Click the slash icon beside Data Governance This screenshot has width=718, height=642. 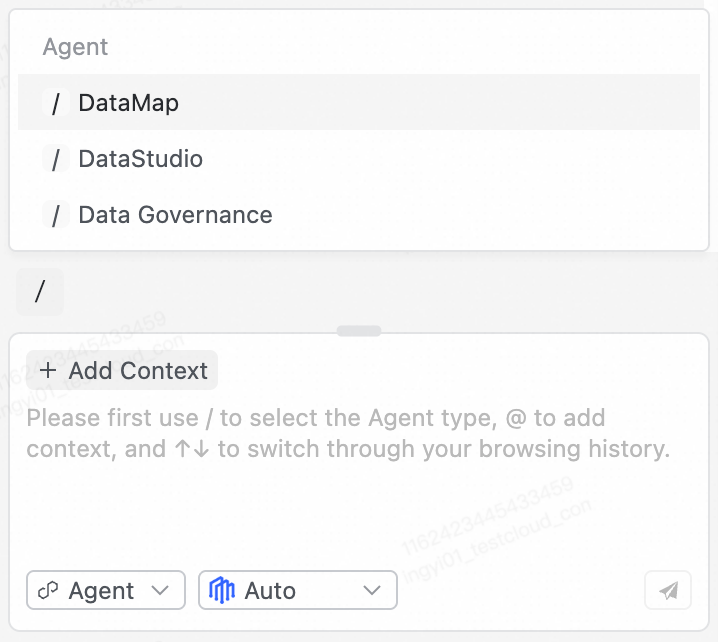[56, 215]
